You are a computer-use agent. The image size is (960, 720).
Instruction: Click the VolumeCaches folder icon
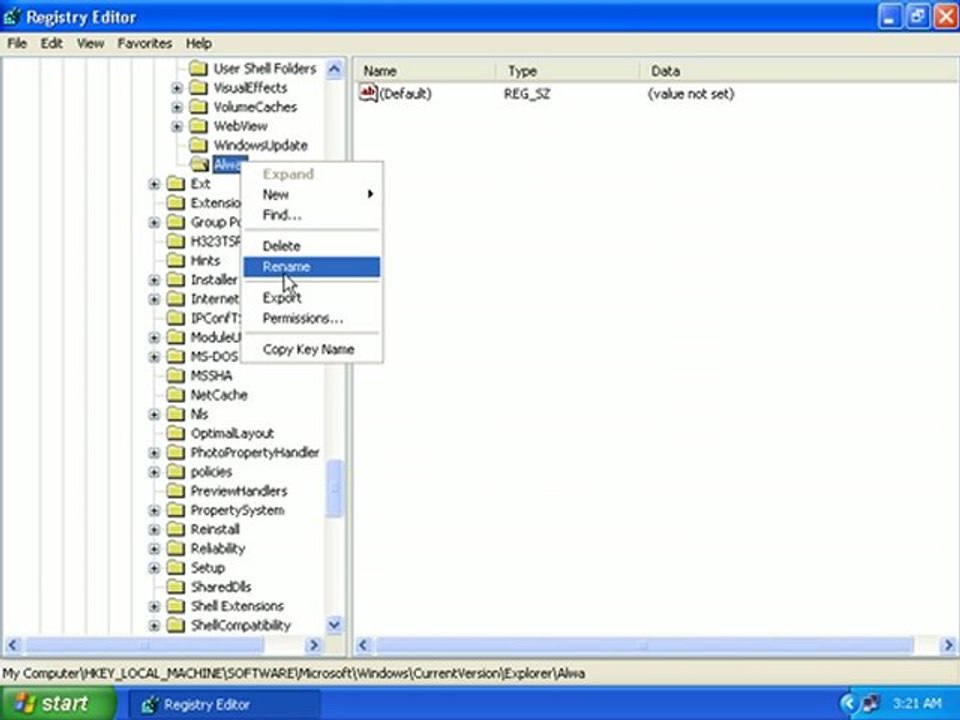pyautogui.click(x=198, y=107)
